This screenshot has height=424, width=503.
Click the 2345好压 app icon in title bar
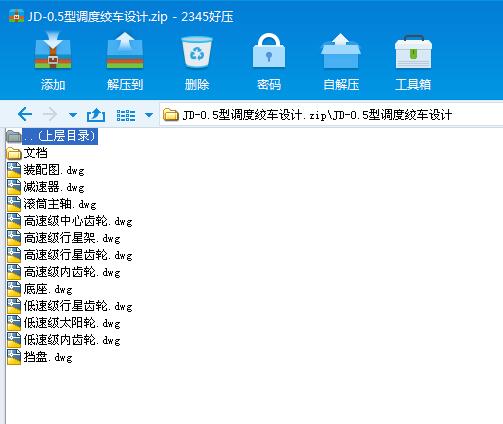[16, 16]
